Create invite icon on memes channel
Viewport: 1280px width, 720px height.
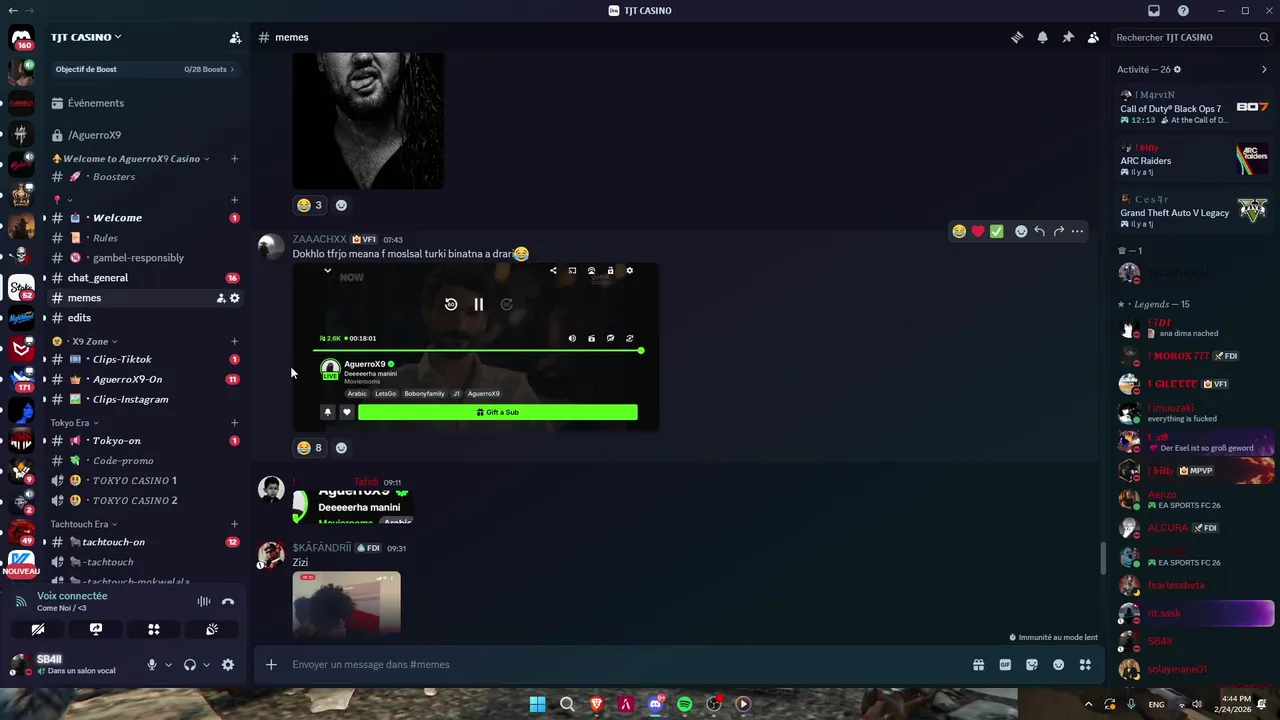pos(221,298)
